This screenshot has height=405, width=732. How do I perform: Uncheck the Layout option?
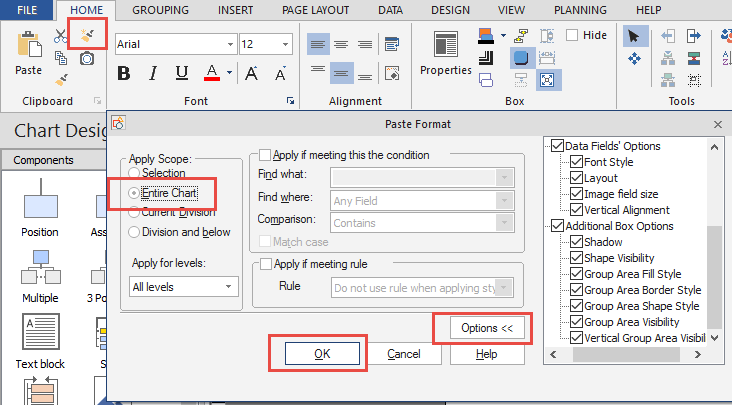[577, 178]
